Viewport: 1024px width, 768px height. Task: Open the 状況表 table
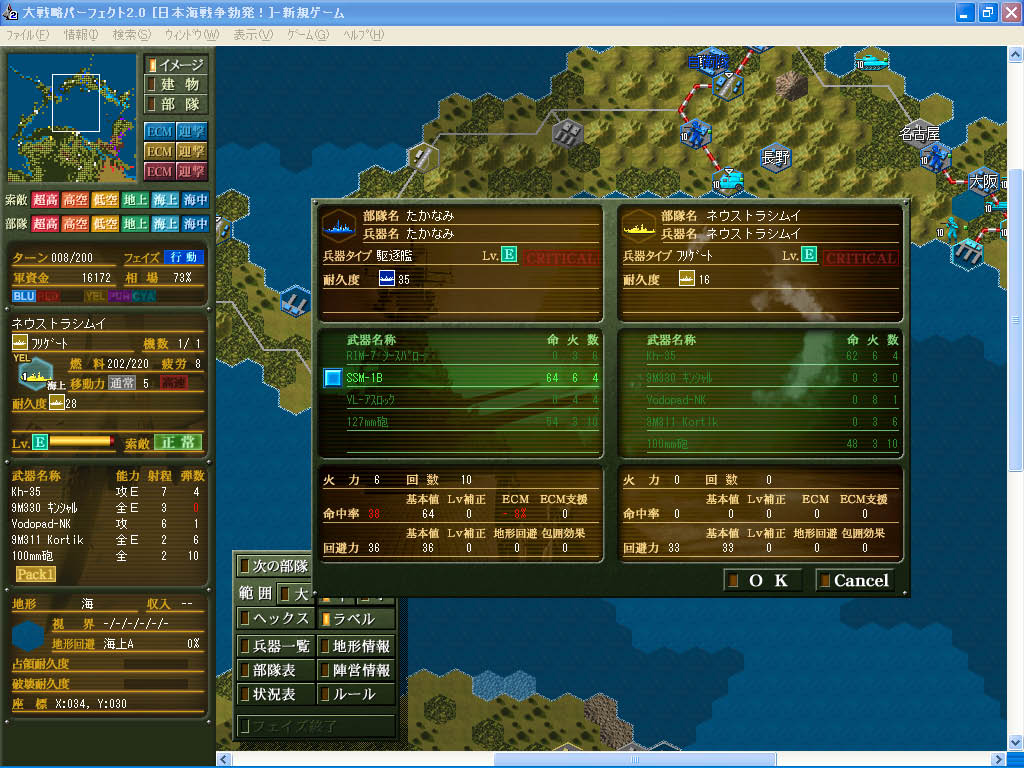pos(275,694)
